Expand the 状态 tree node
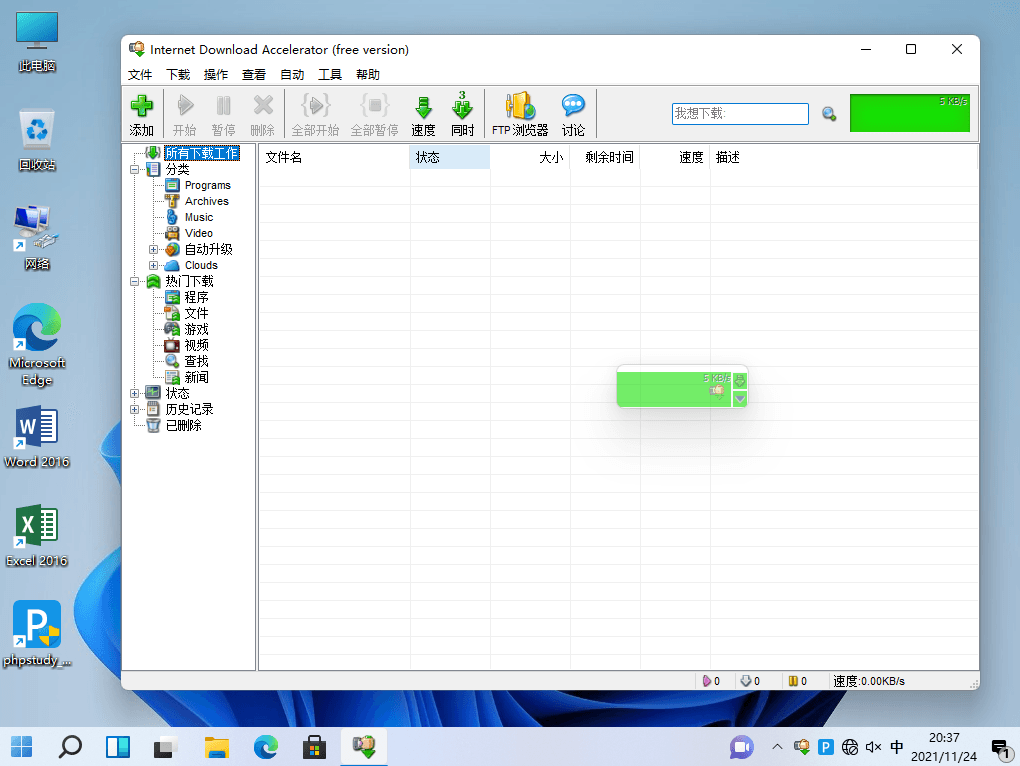The image size is (1020, 766). pos(134,393)
